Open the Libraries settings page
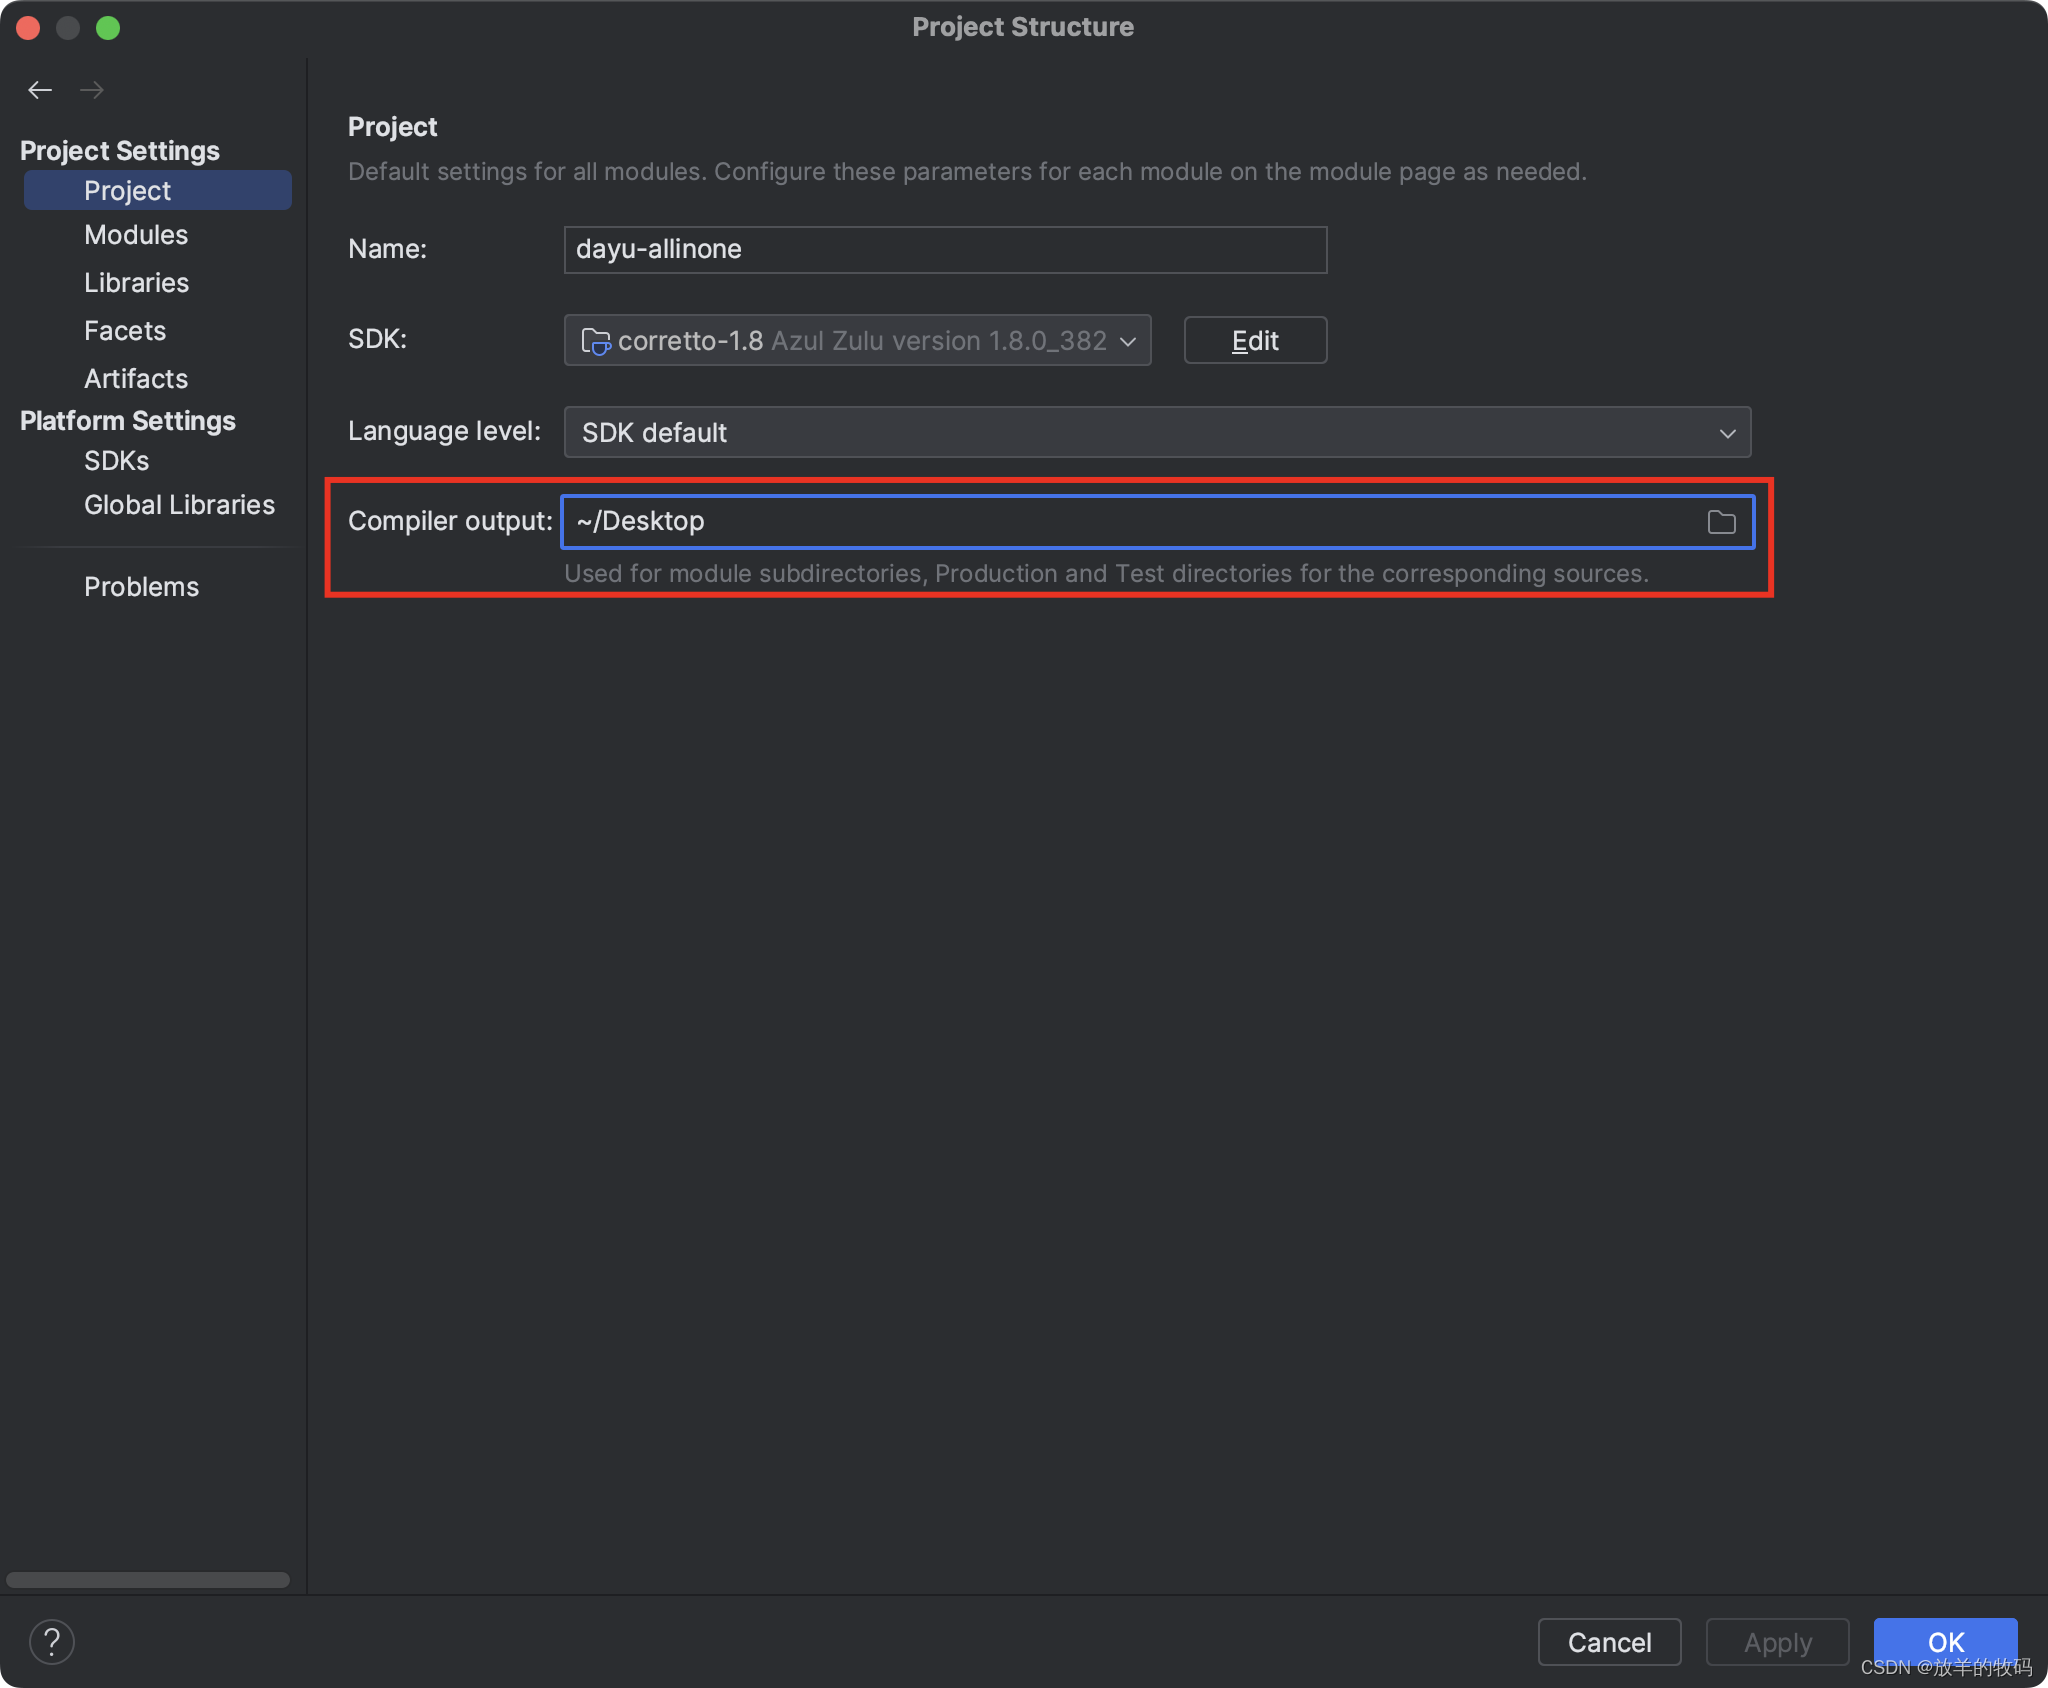 click(136, 283)
